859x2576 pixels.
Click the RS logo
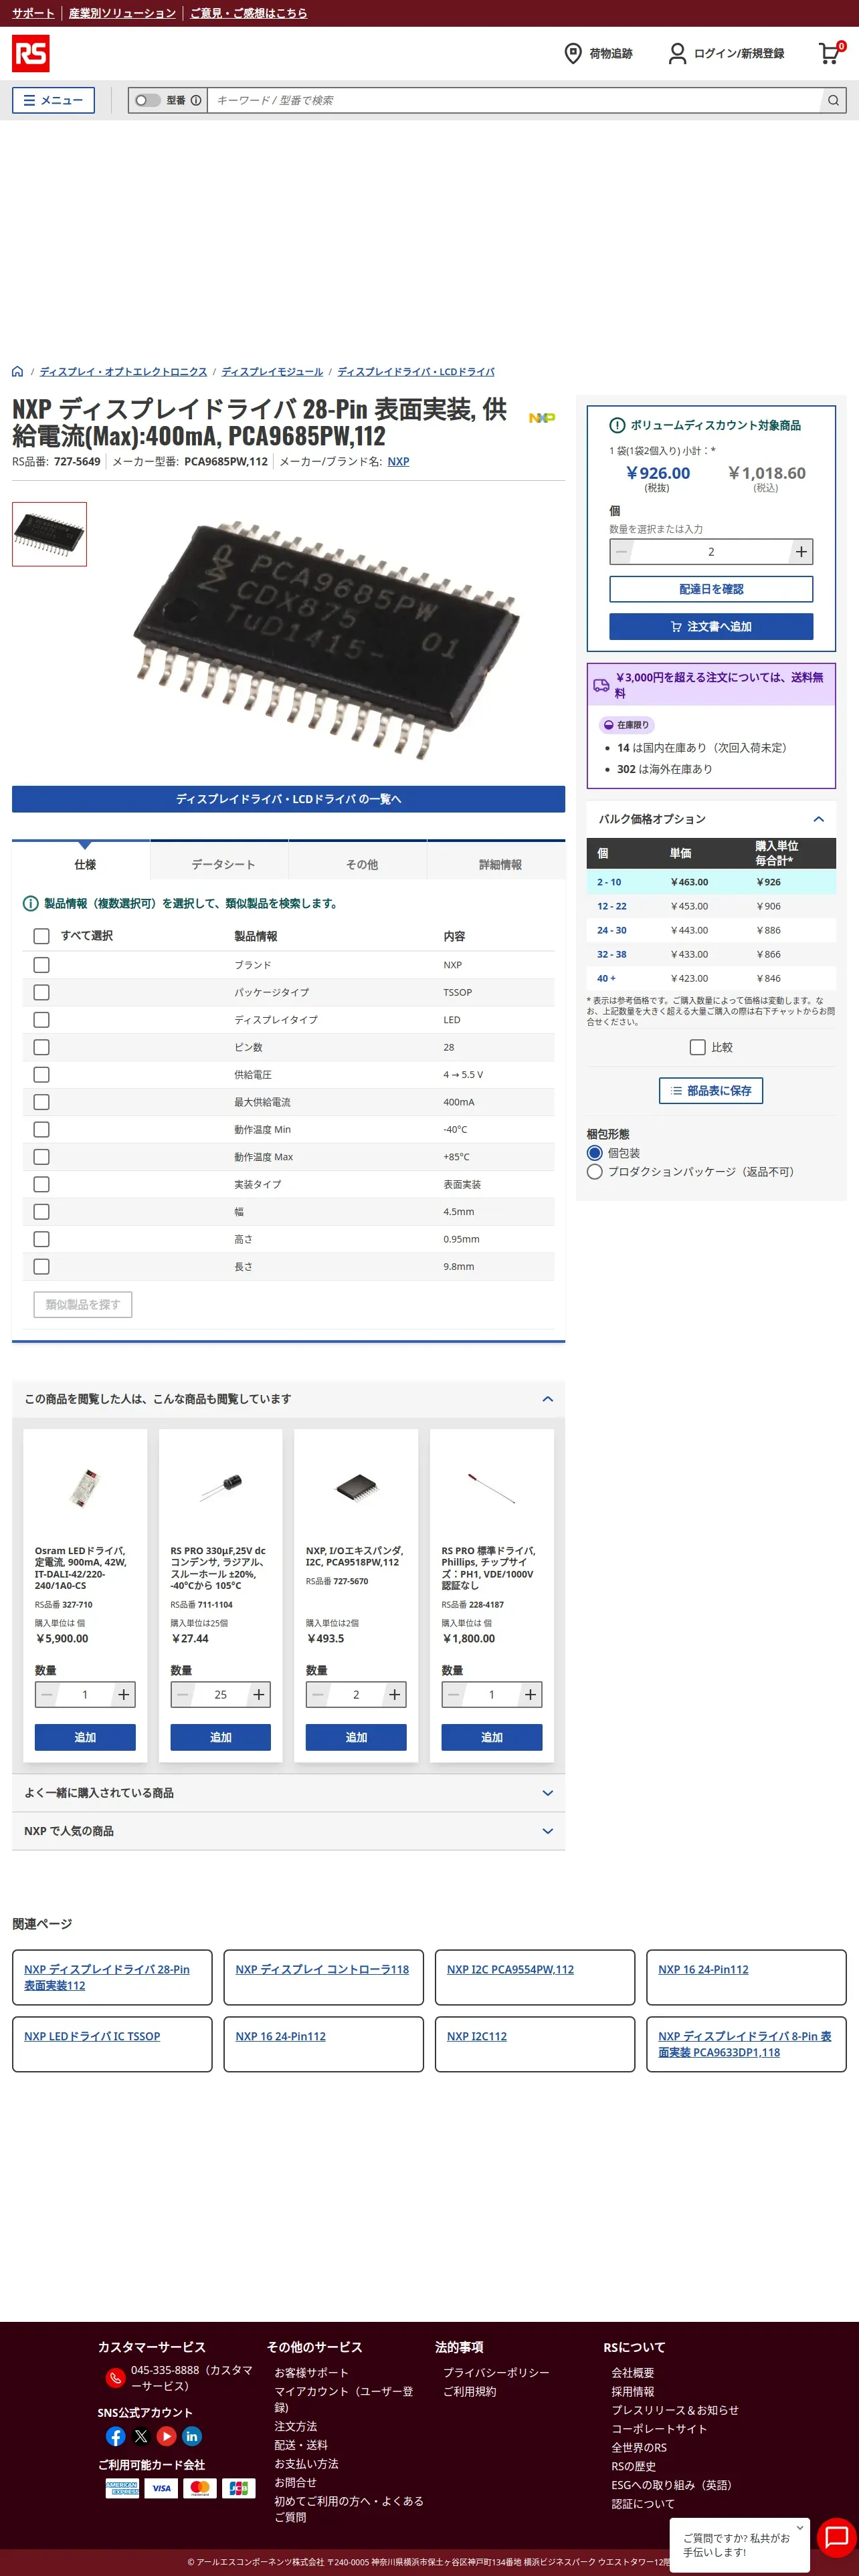(30, 54)
